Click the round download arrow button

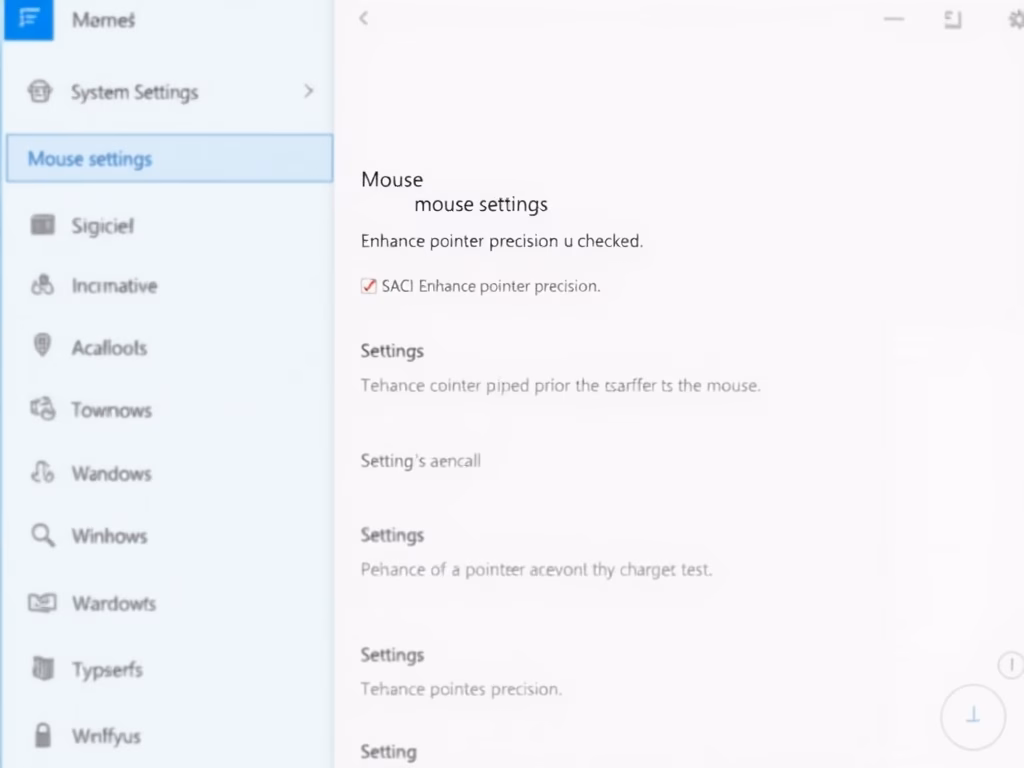tap(972, 716)
